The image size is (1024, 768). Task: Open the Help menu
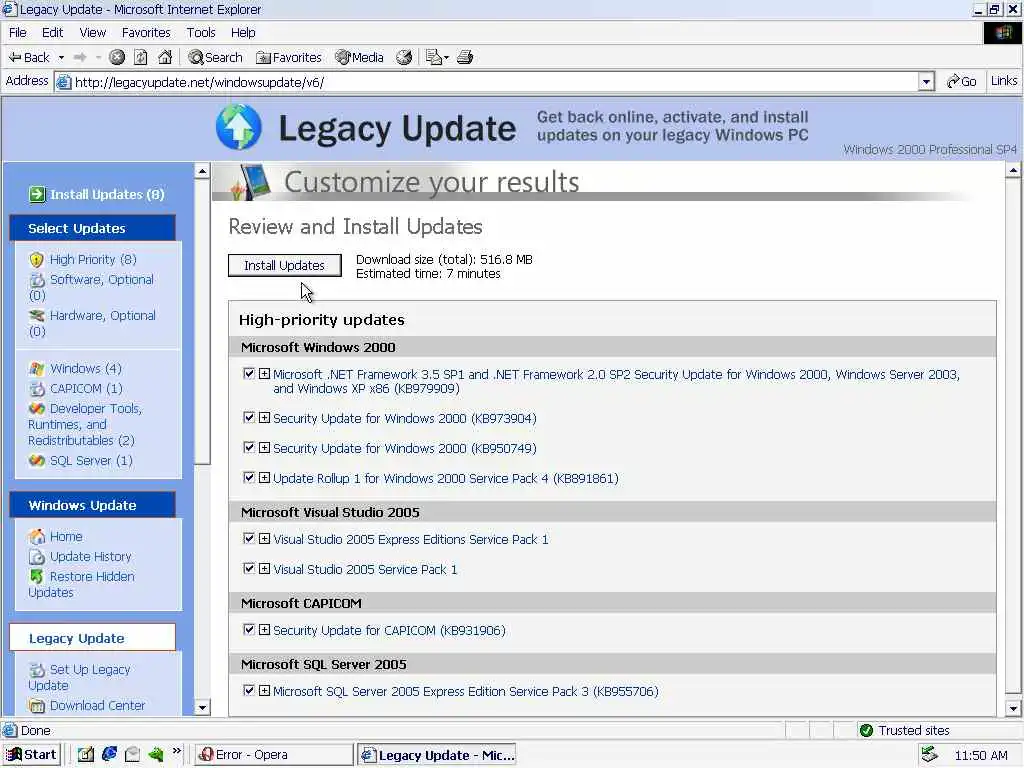pos(243,33)
